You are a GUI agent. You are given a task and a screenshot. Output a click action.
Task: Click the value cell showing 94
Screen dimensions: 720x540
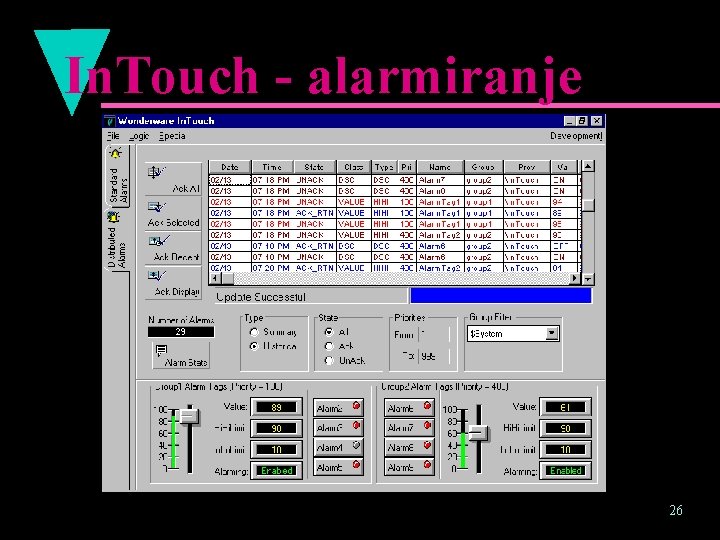563,202
